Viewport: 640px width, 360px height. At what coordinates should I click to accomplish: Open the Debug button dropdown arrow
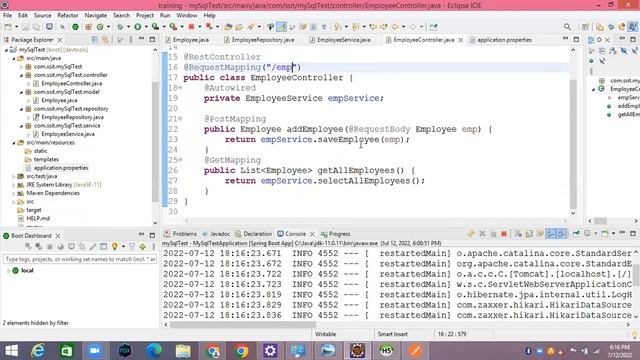[x=128, y=27]
